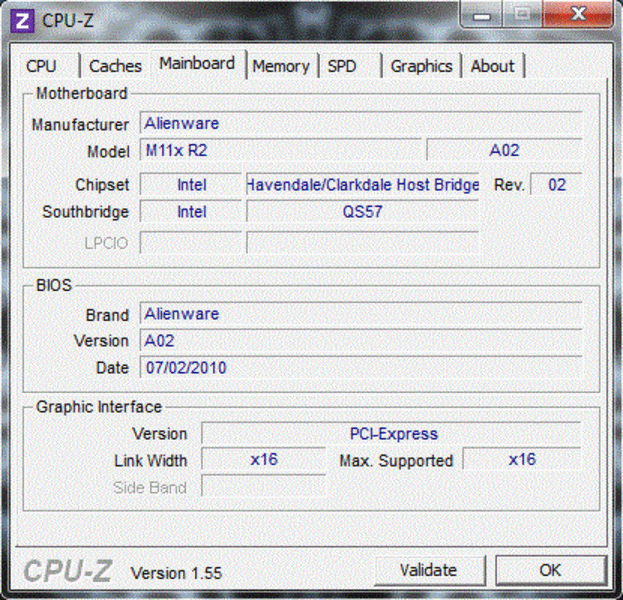Select the Mainboard tab
This screenshot has width=623, height=600.
tap(197, 64)
